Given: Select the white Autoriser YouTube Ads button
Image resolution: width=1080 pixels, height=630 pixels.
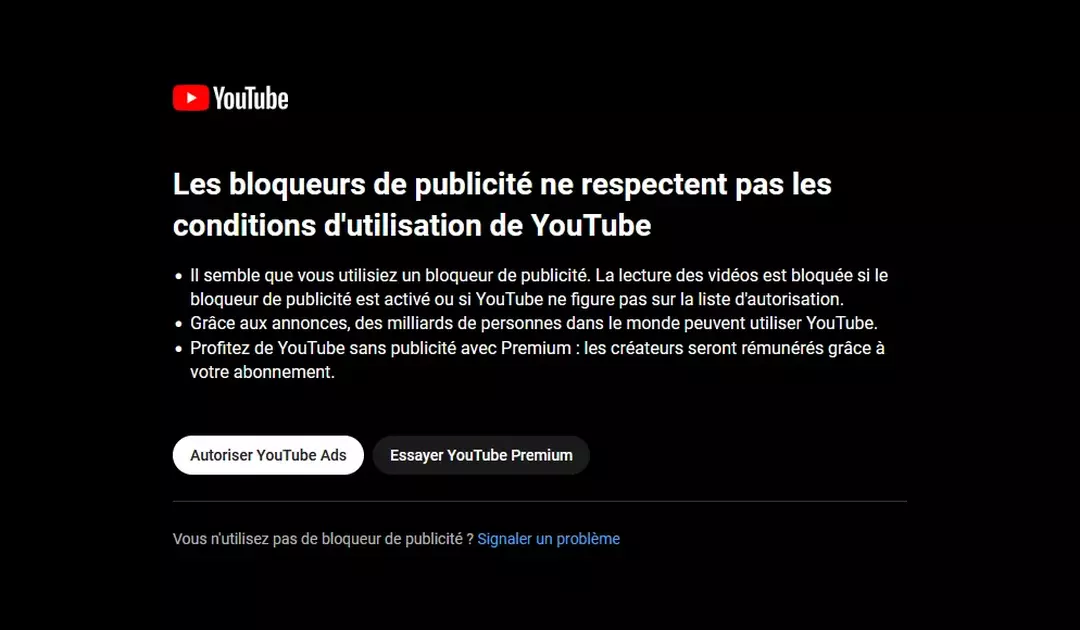Looking at the screenshot, I should pos(268,455).
